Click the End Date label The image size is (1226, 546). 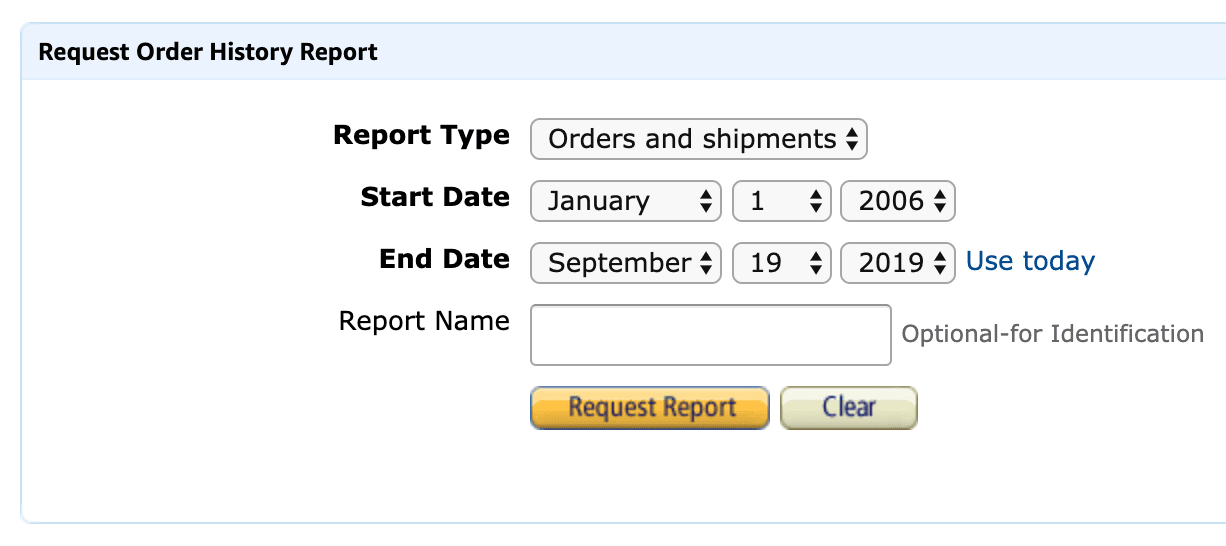[444, 259]
